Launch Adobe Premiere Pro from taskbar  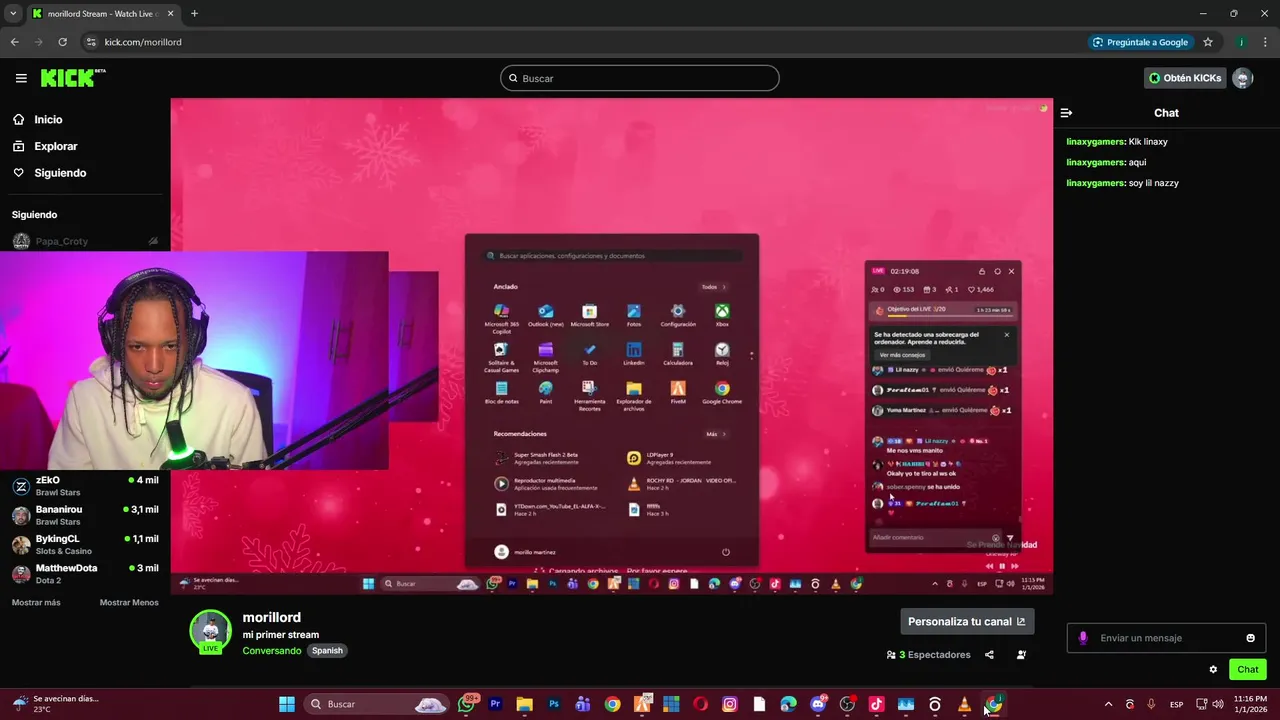tap(495, 704)
